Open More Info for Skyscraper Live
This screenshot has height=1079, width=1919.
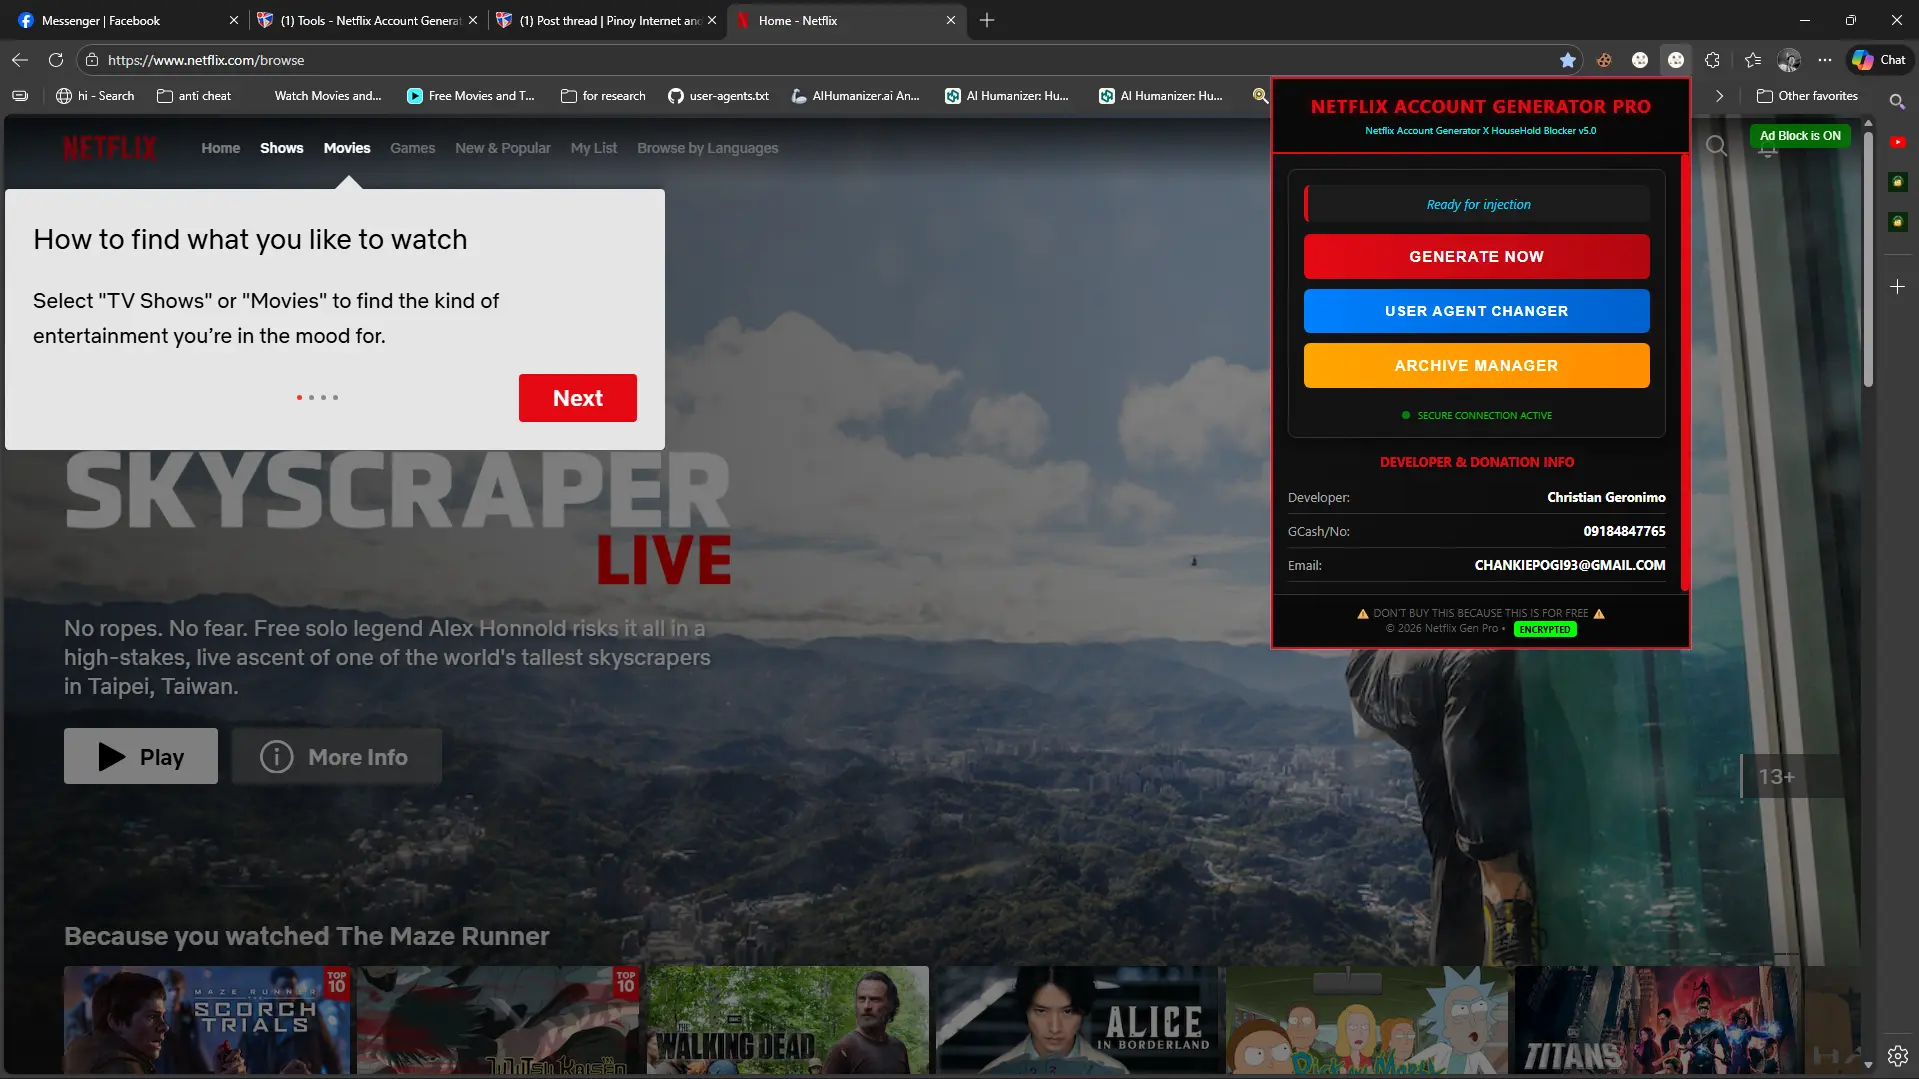click(336, 756)
